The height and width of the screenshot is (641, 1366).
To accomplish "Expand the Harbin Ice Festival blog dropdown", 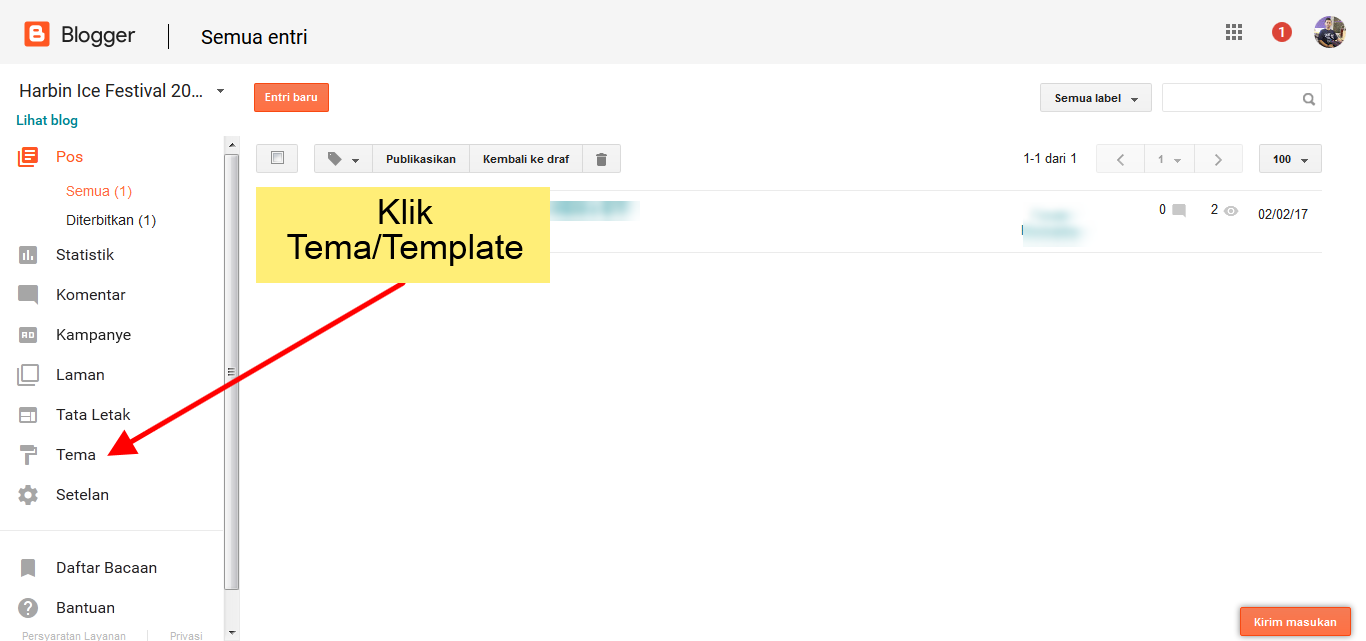I will point(220,91).
